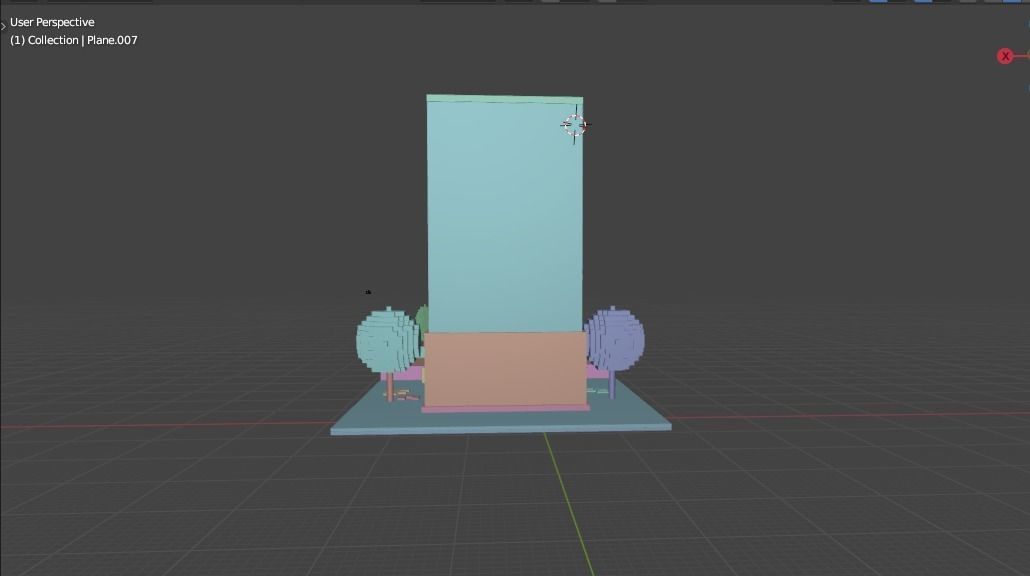
Task: Click the "User Perspective" viewport label
Action: coord(52,22)
